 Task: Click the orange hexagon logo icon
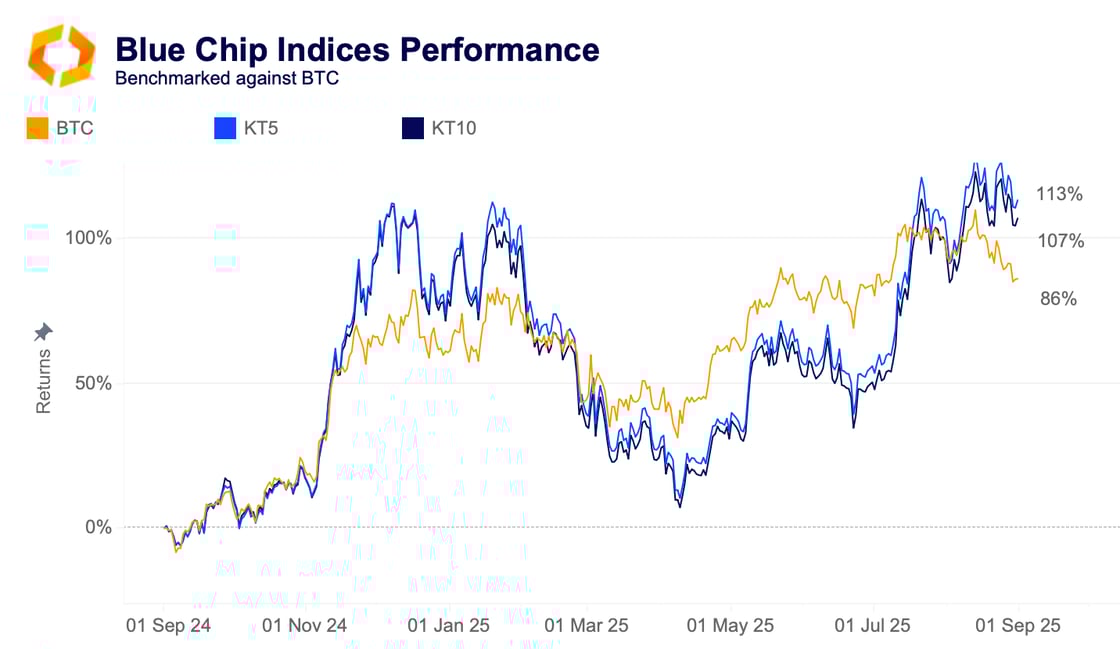[x=62, y=56]
